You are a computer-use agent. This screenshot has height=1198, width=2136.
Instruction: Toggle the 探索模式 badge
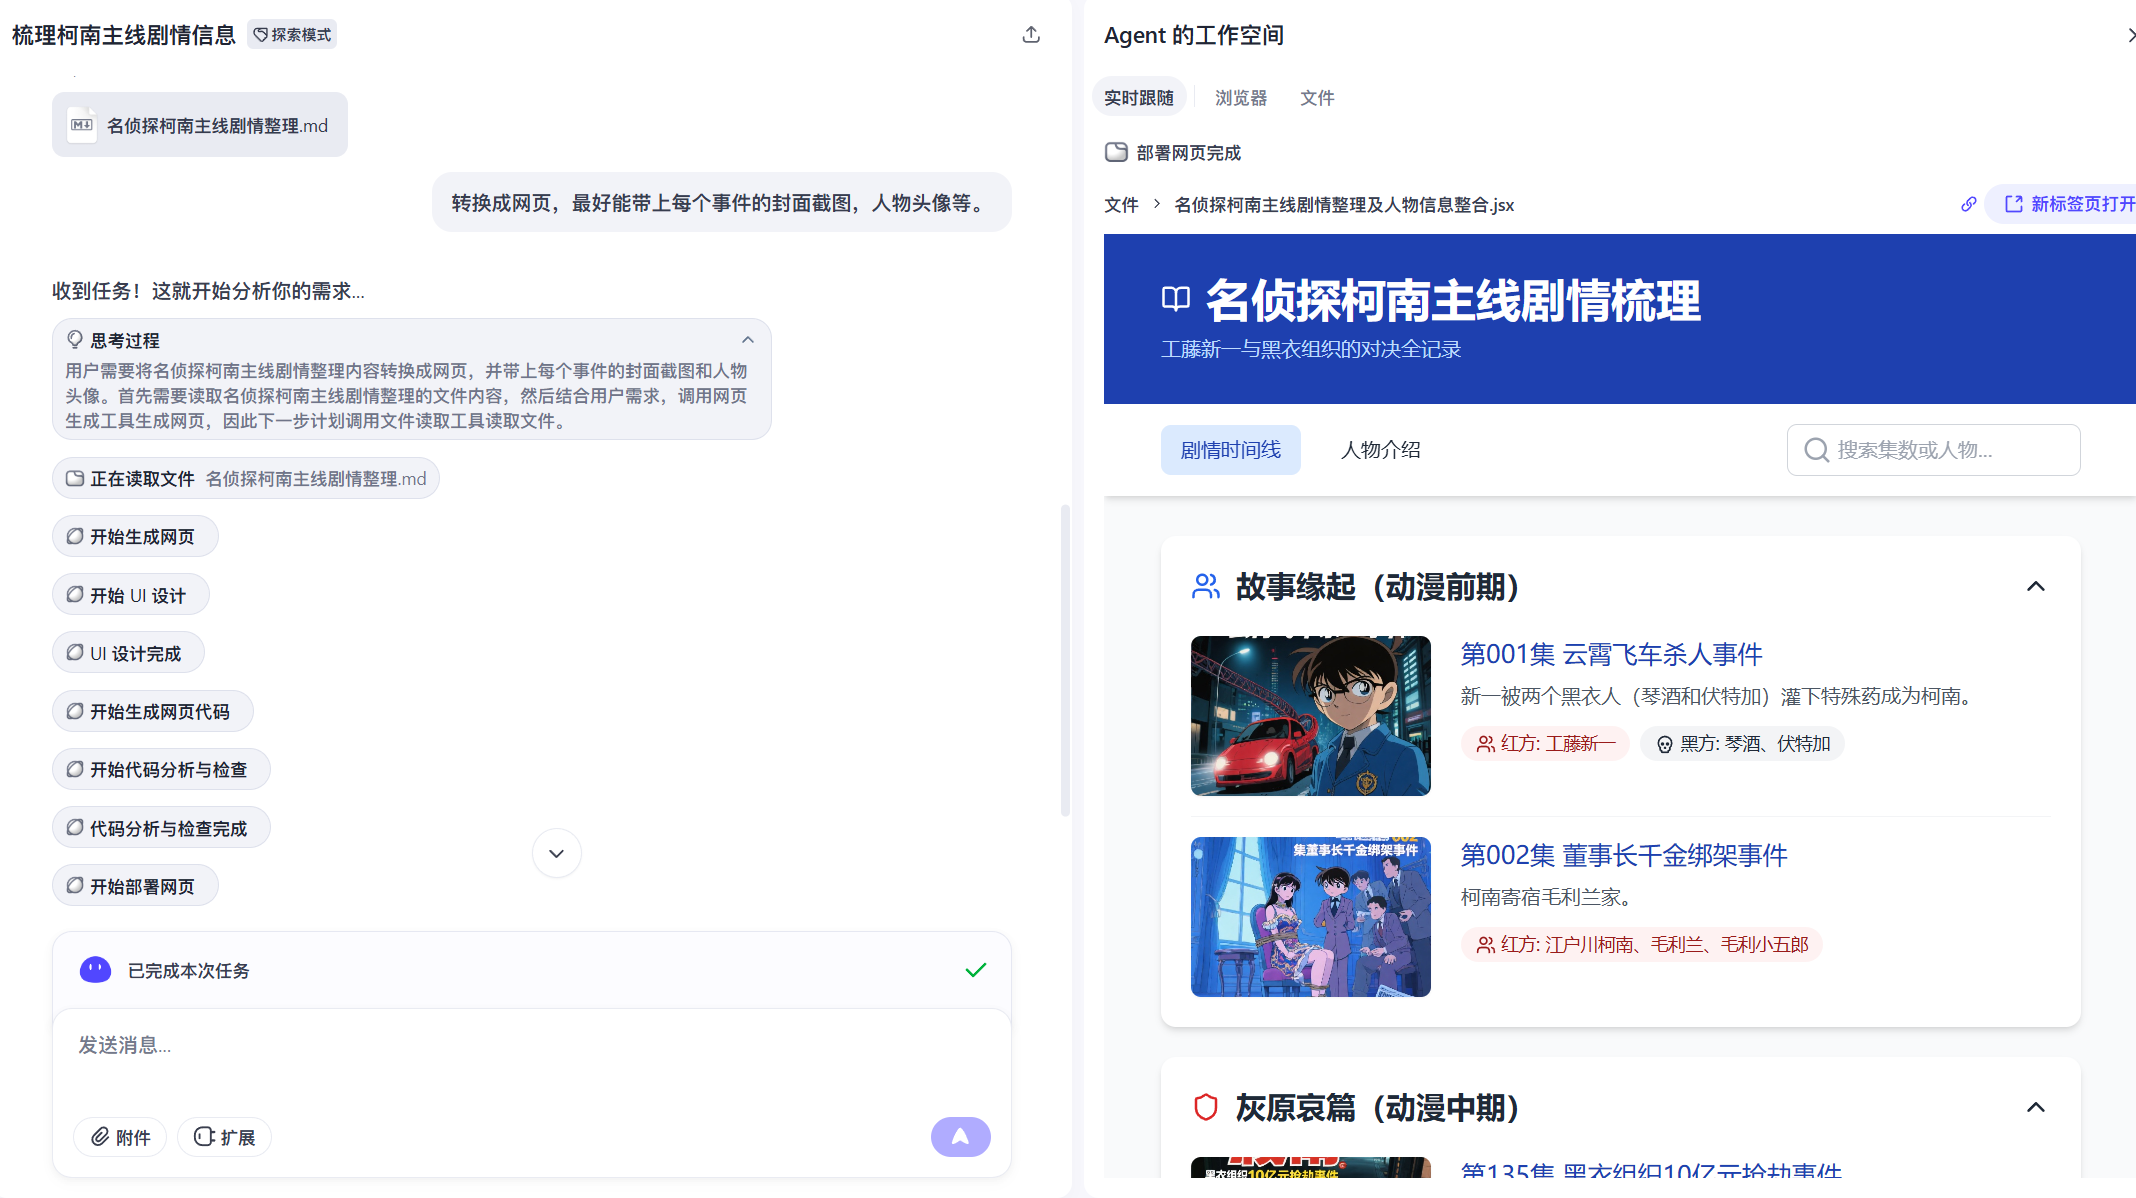click(x=292, y=35)
